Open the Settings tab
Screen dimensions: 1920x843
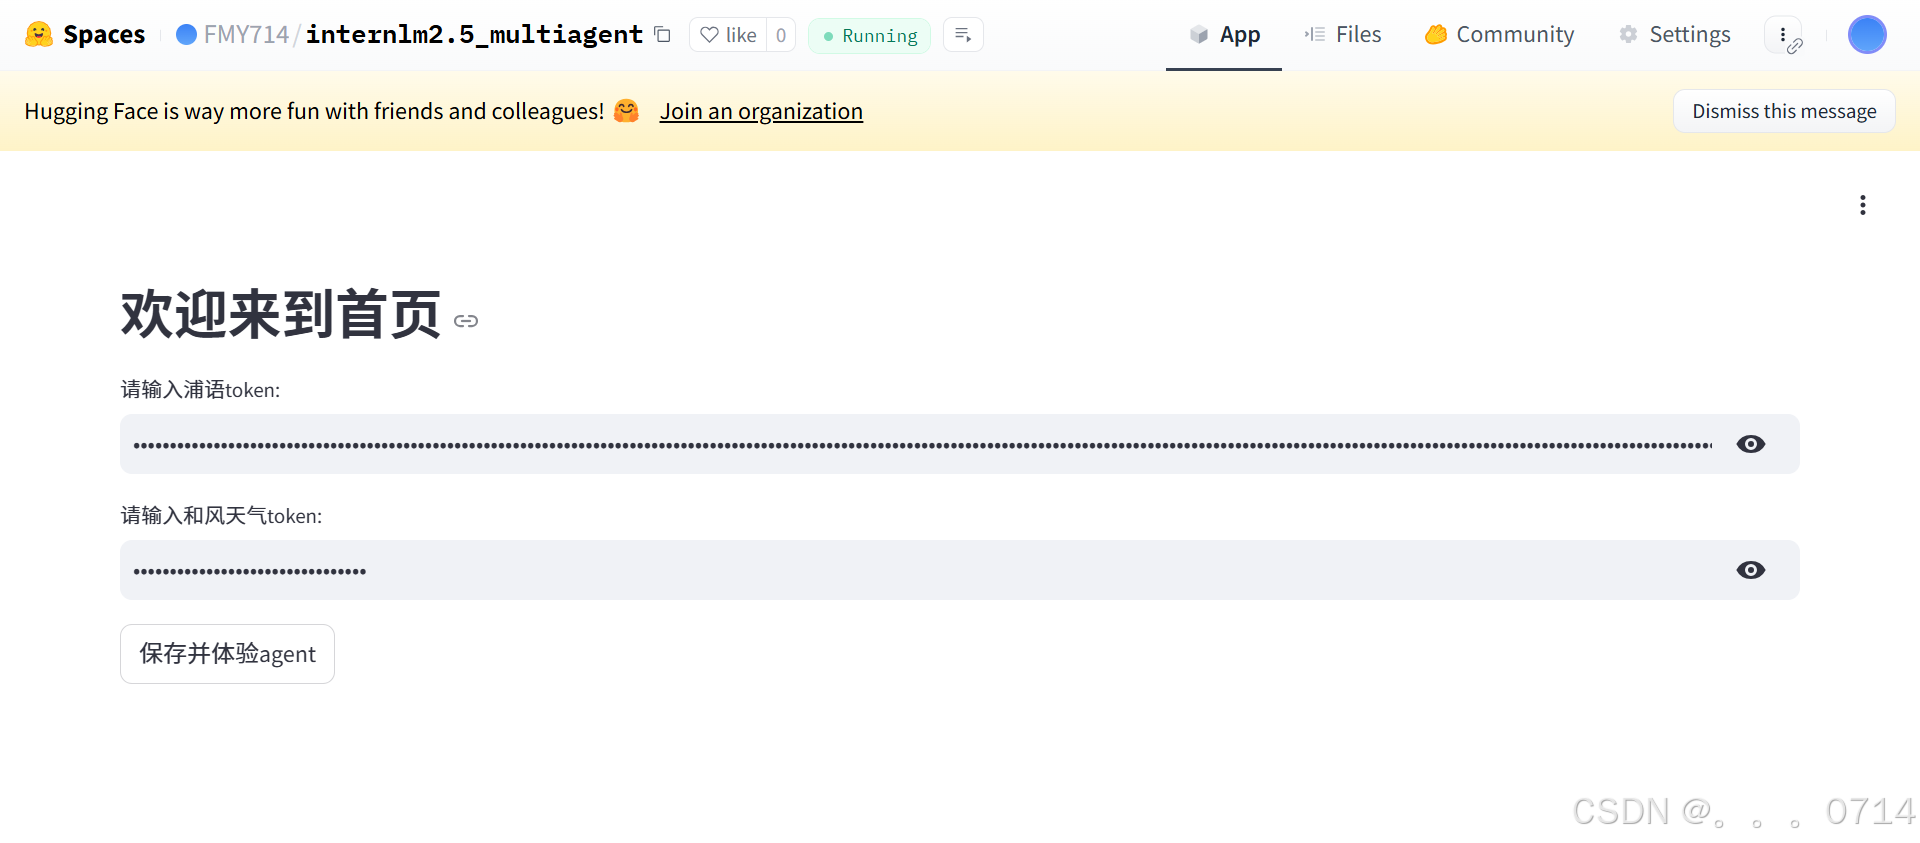pos(1675,35)
